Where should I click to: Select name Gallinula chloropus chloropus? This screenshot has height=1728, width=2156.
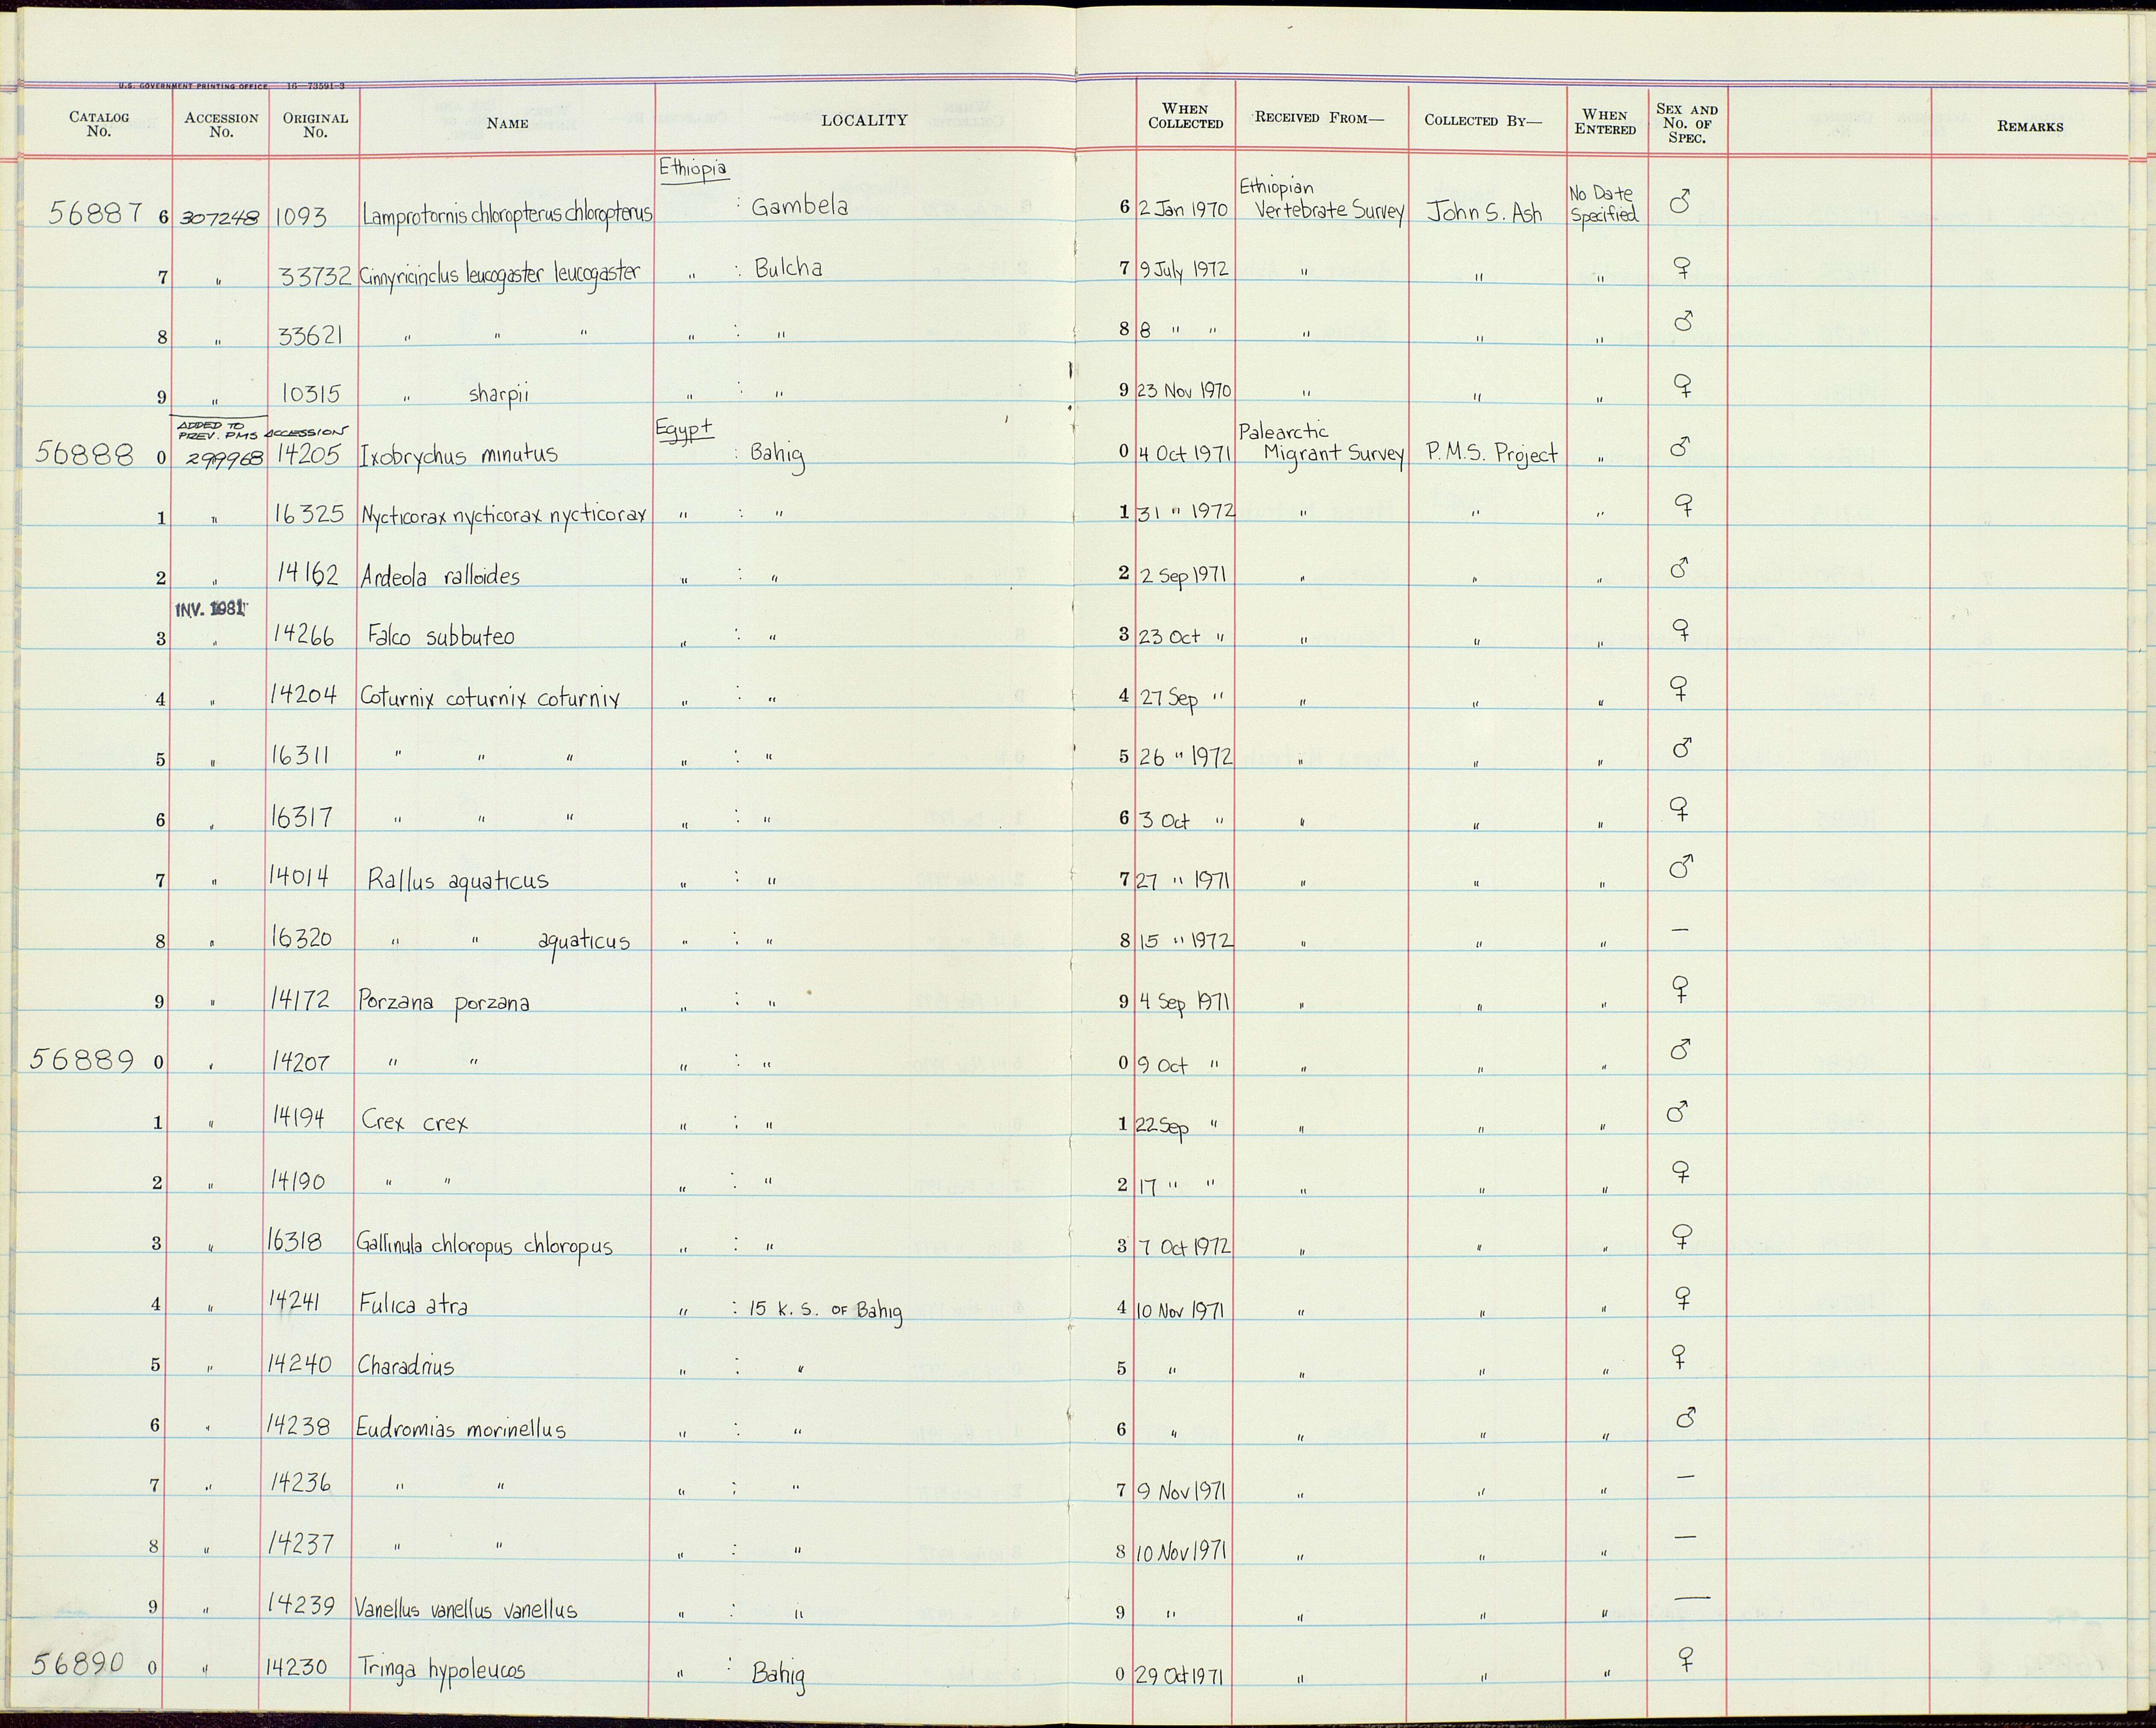coord(484,1245)
